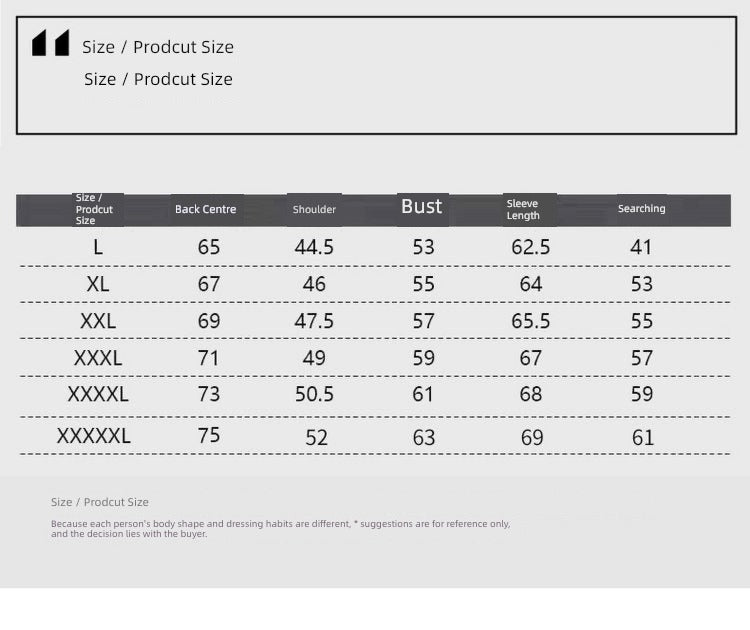The image size is (750, 630).
Task: Click the footer "Size / Prodcut Size" caption
Action: click(x=100, y=502)
